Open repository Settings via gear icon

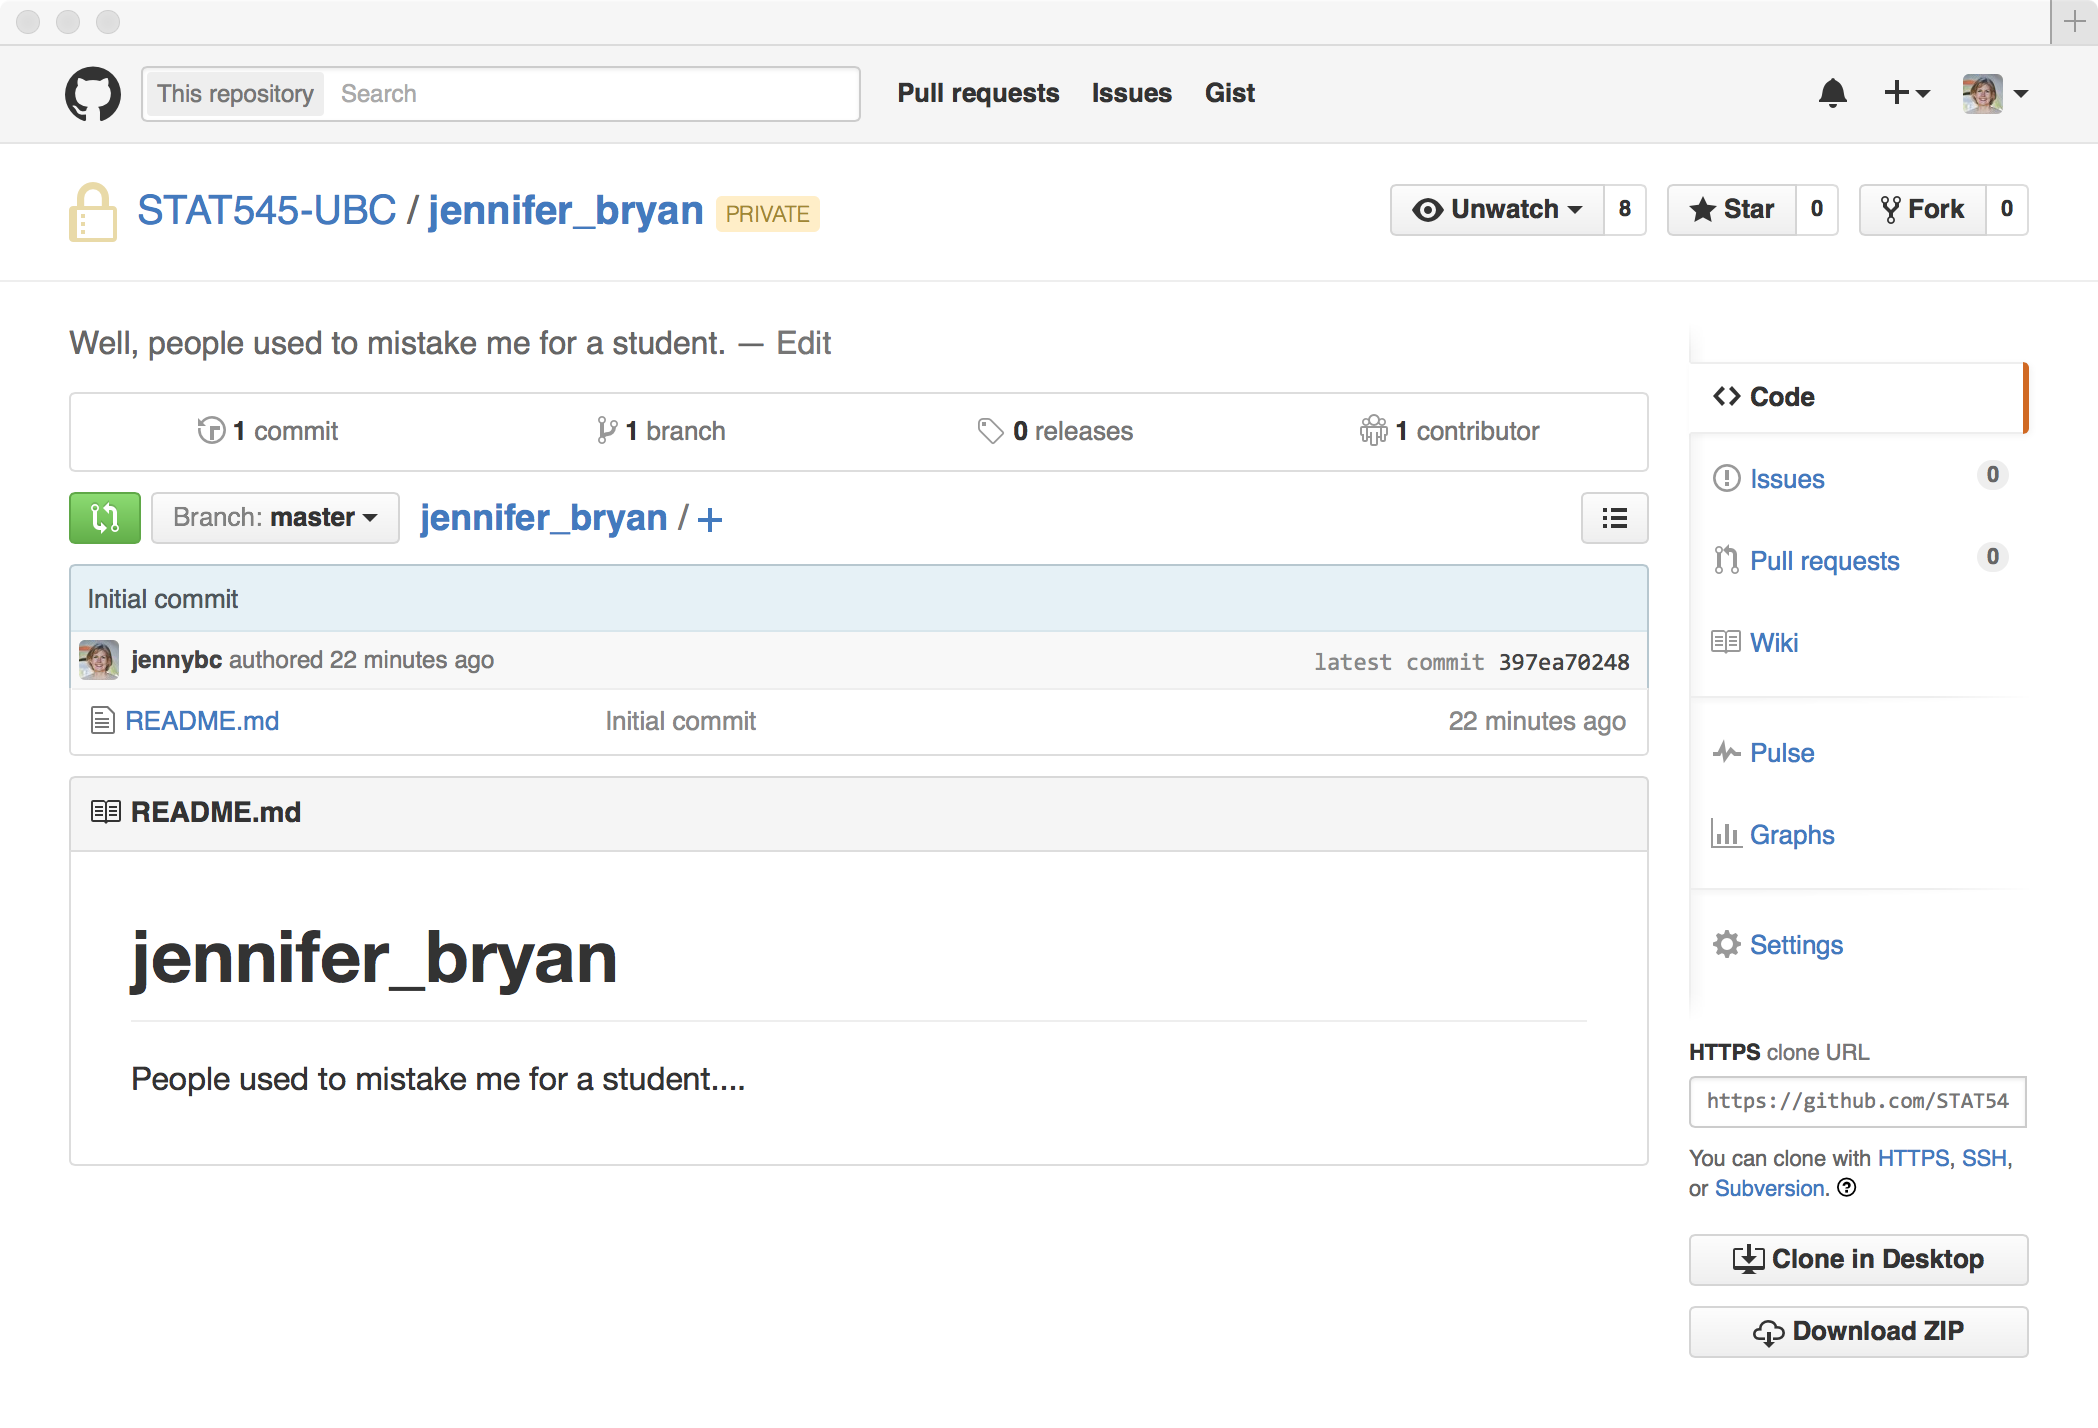tap(1727, 944)
